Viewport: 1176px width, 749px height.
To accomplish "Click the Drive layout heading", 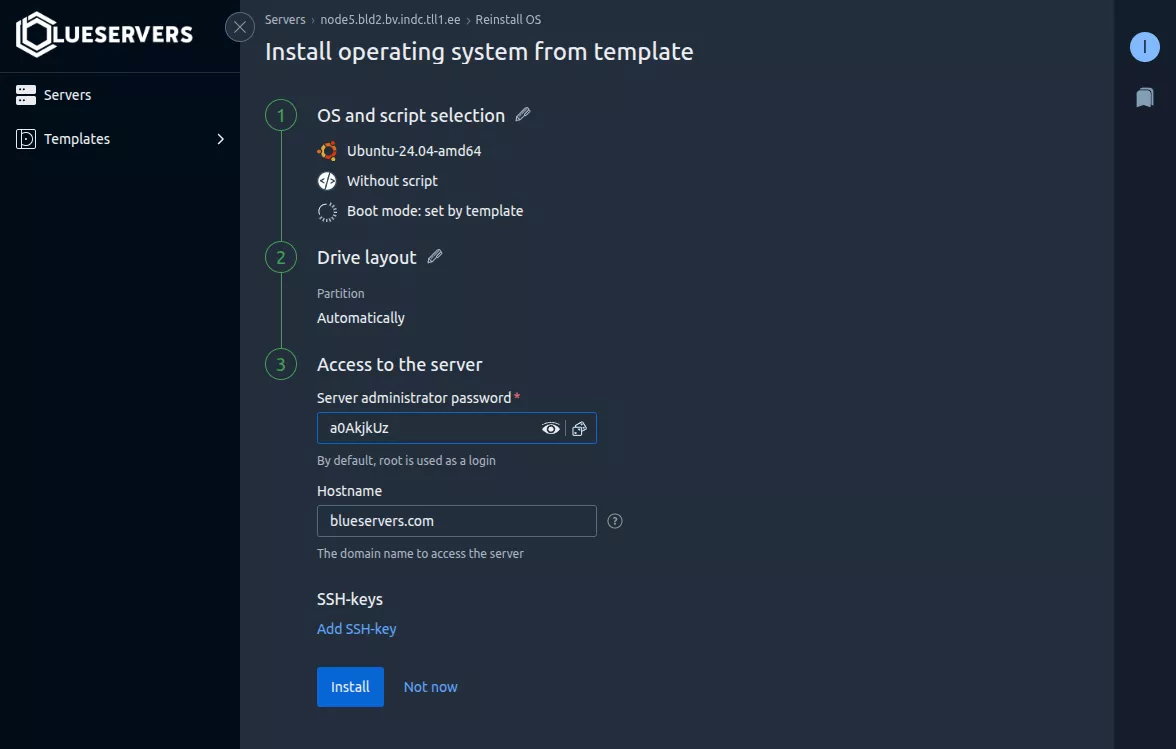I will 367,257.
